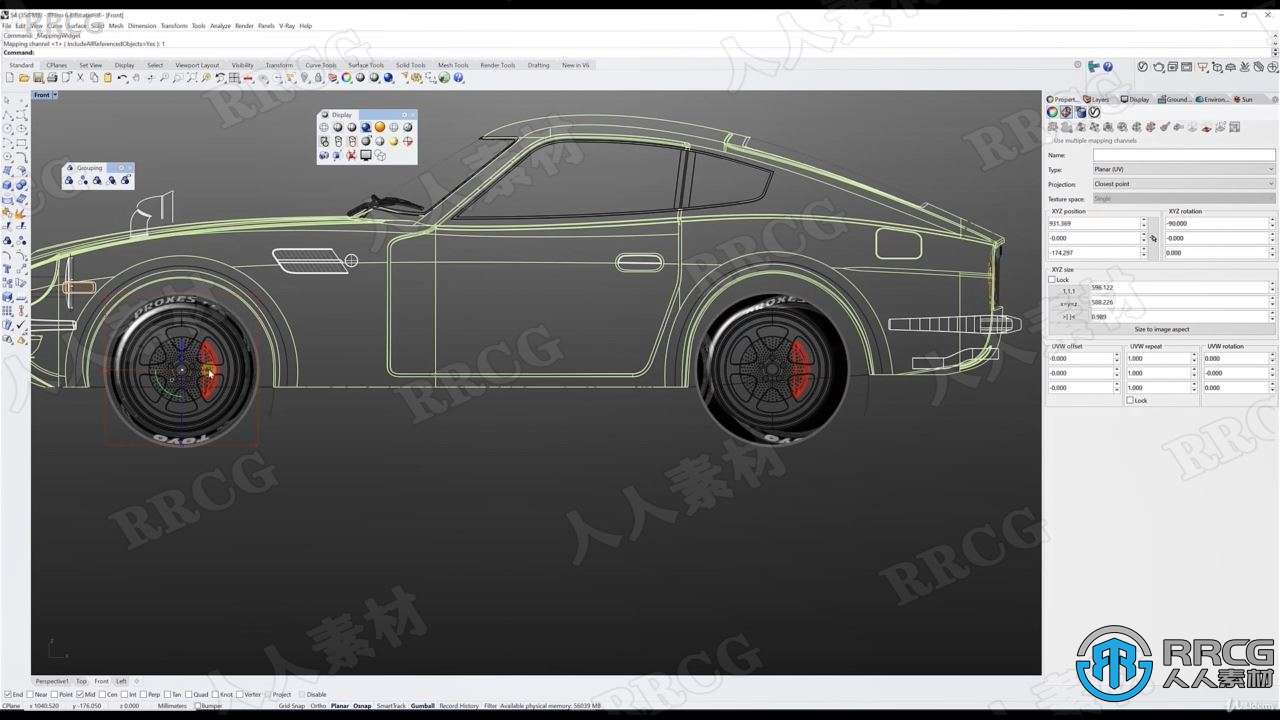This screenshot has height=720, width=1280.
Task: Open the File menu
Action: (6, 26)
